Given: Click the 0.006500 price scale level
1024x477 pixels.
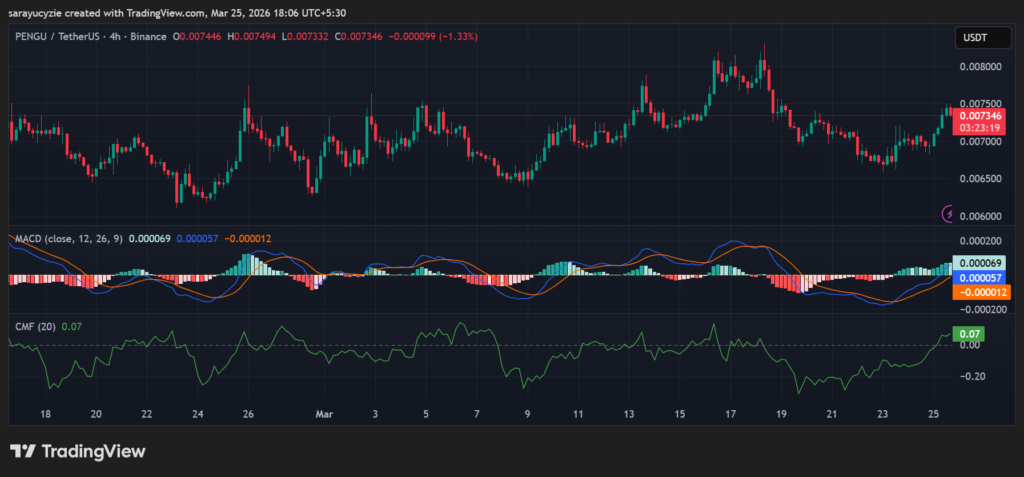Looking at the screenshot, I should pos(980,179).
